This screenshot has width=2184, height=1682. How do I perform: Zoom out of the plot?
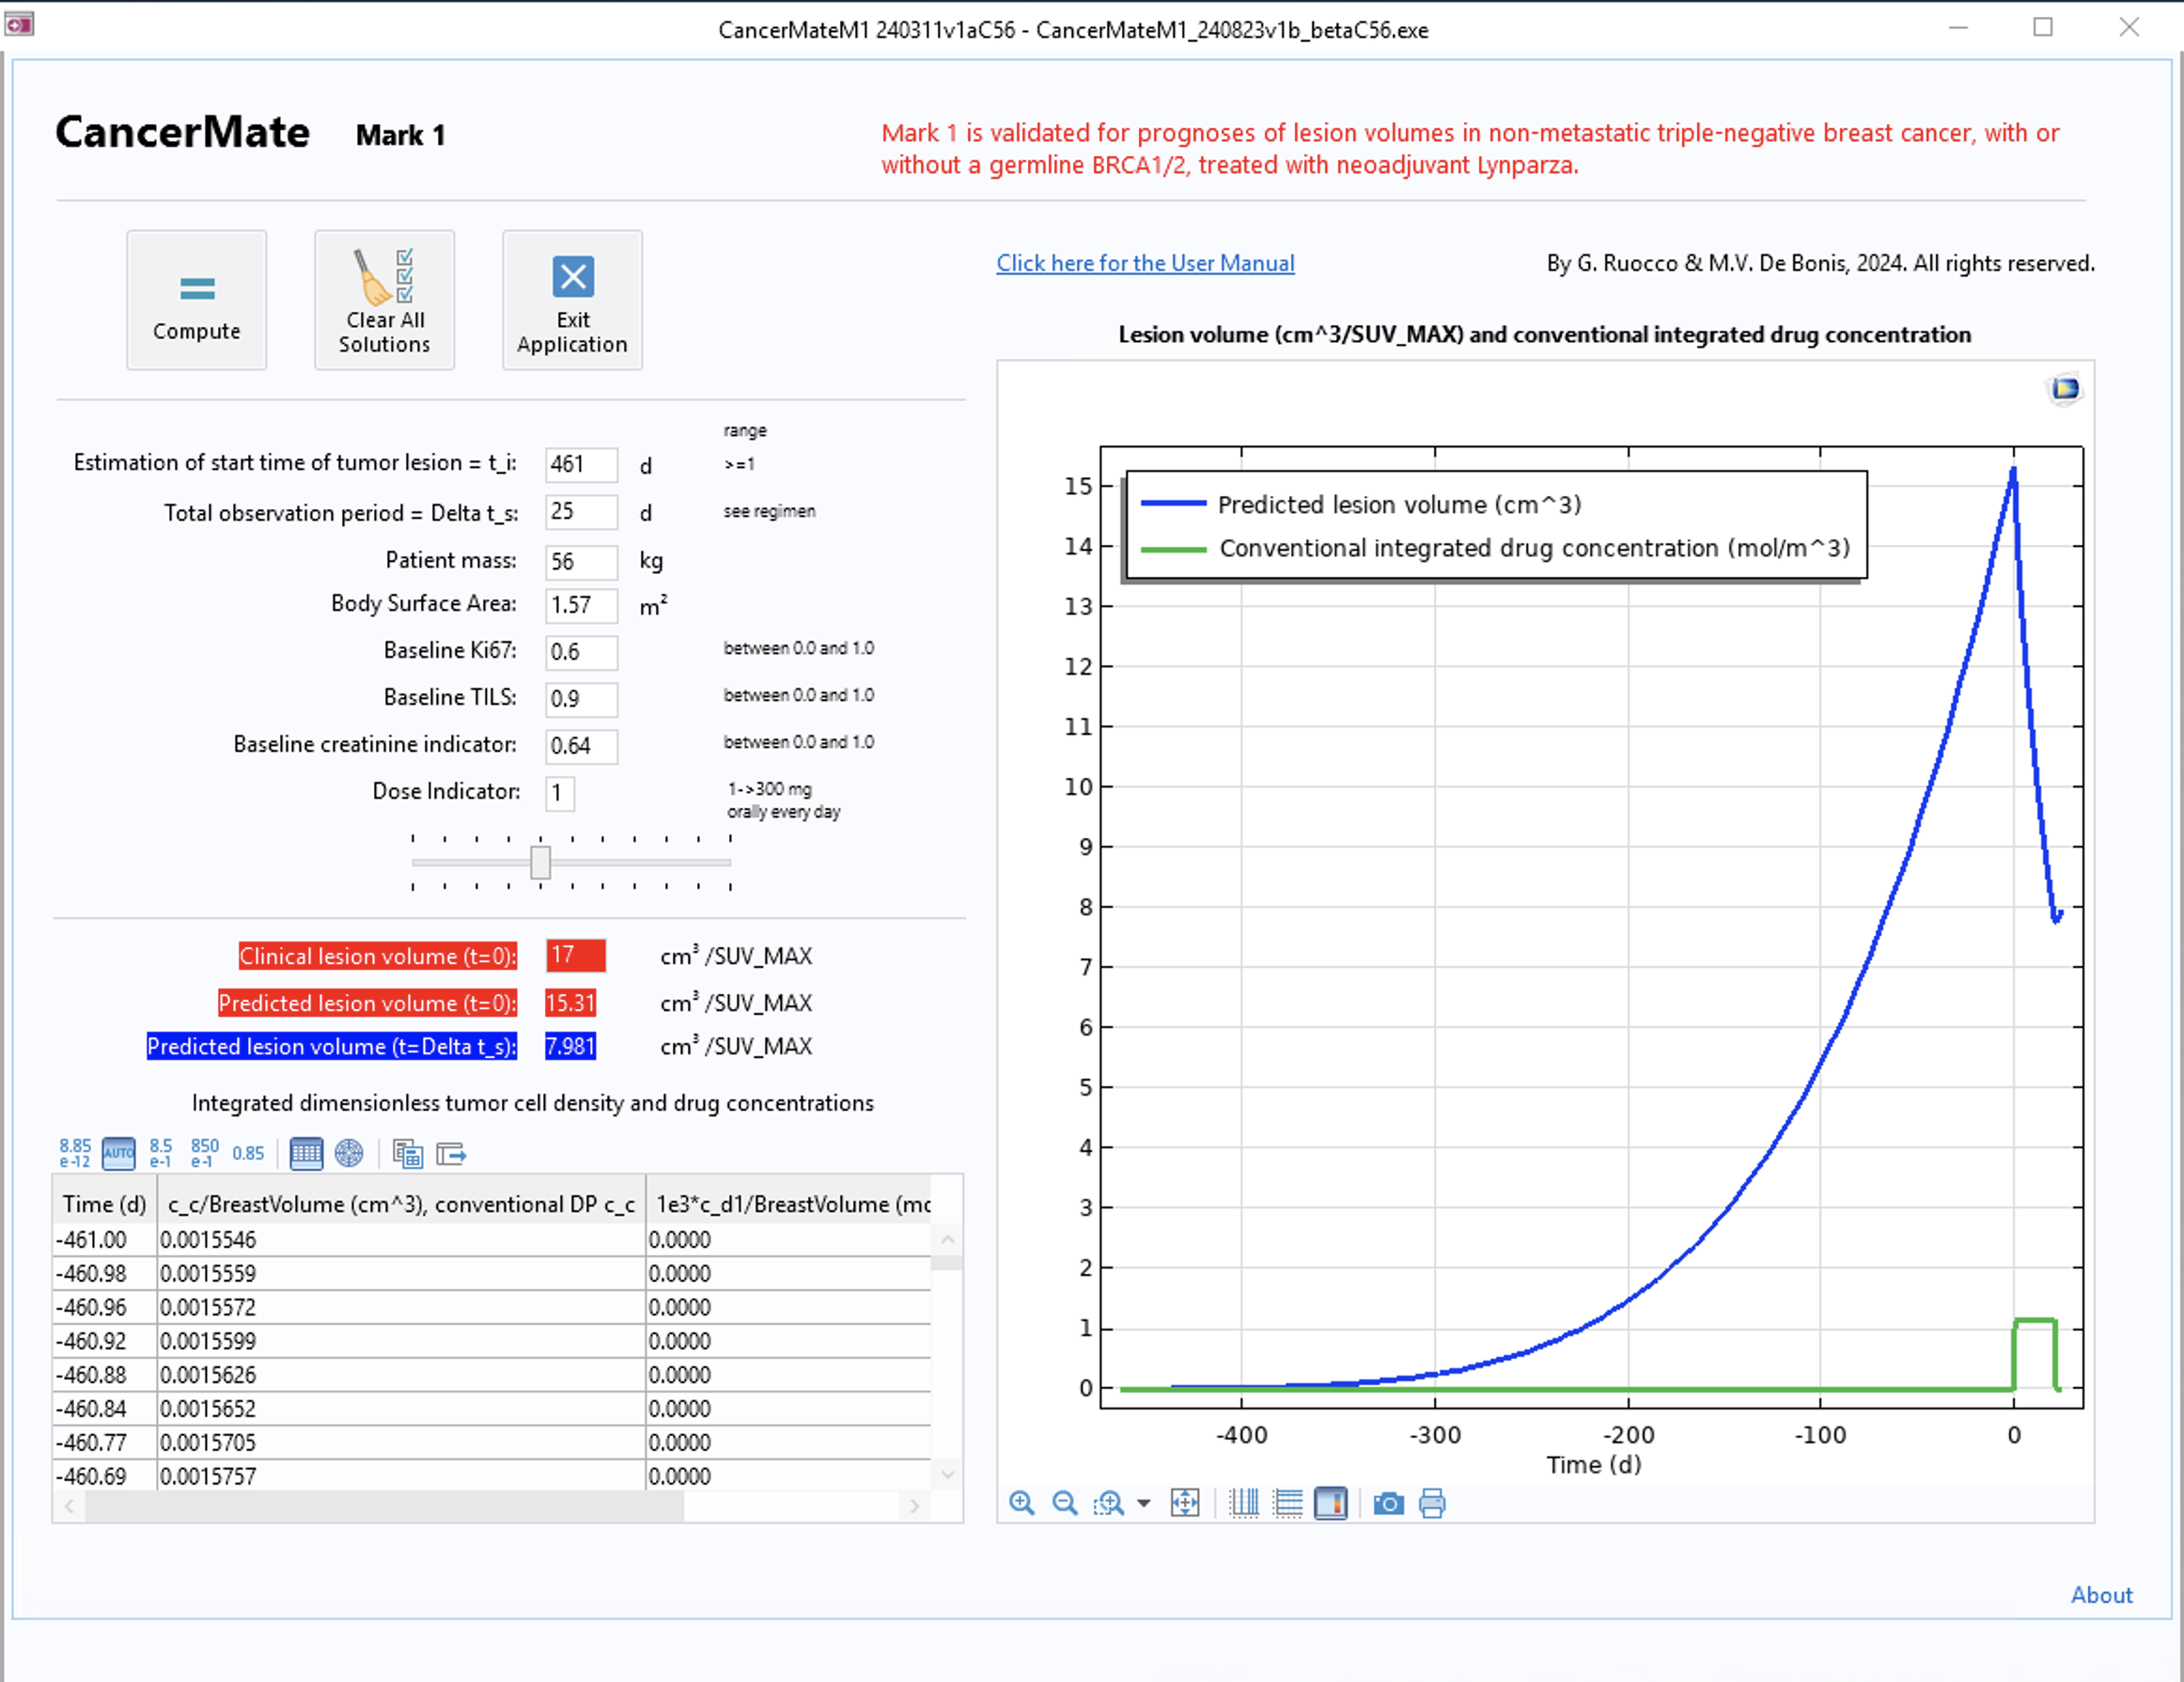click(1065, 1503)
